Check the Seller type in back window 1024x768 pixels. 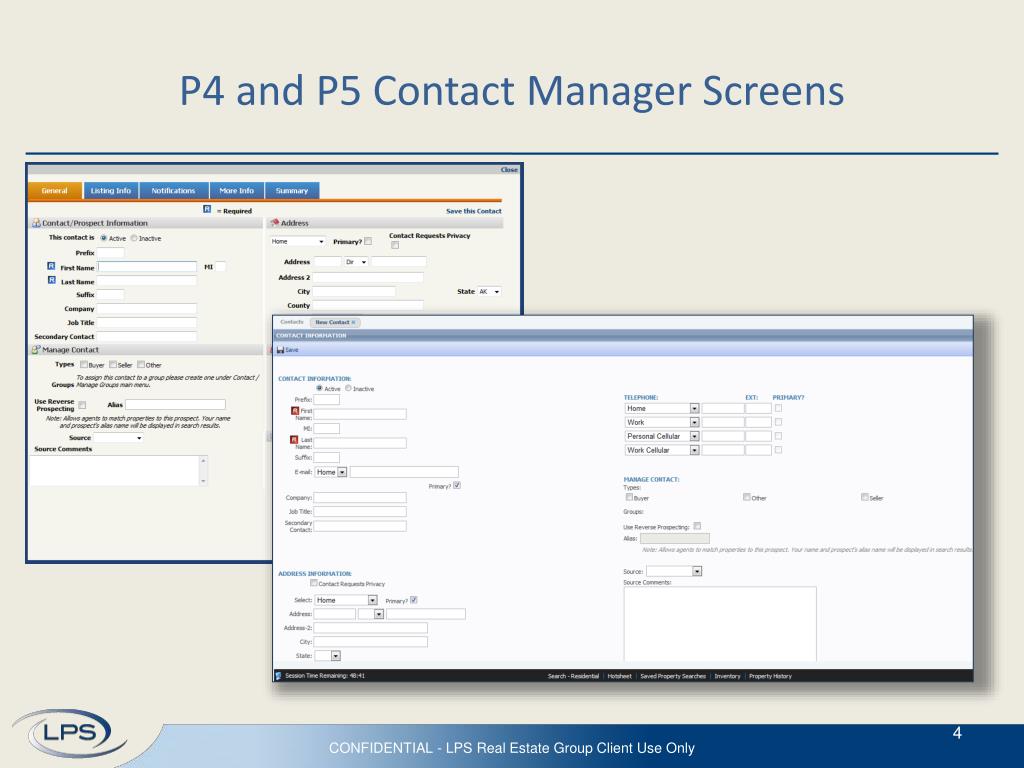click(x=113, y=364)
